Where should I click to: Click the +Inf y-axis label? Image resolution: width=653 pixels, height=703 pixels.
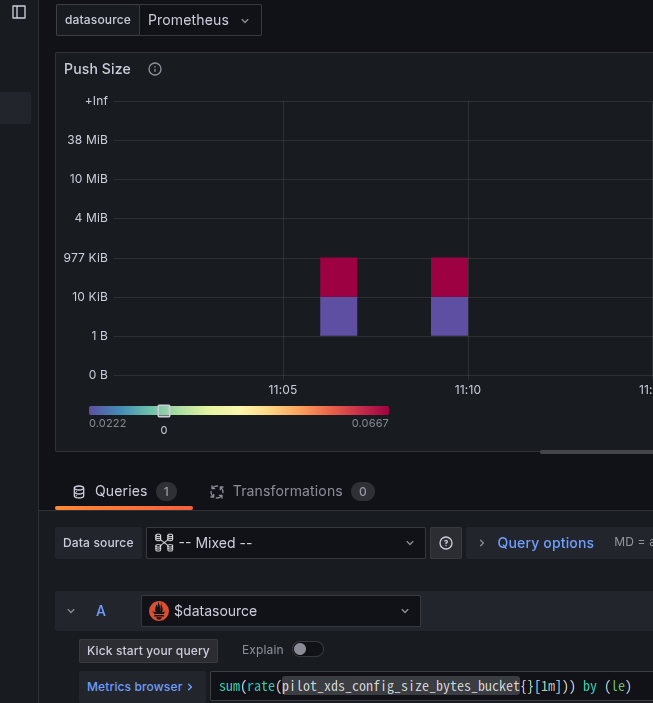tap(96, 101)
